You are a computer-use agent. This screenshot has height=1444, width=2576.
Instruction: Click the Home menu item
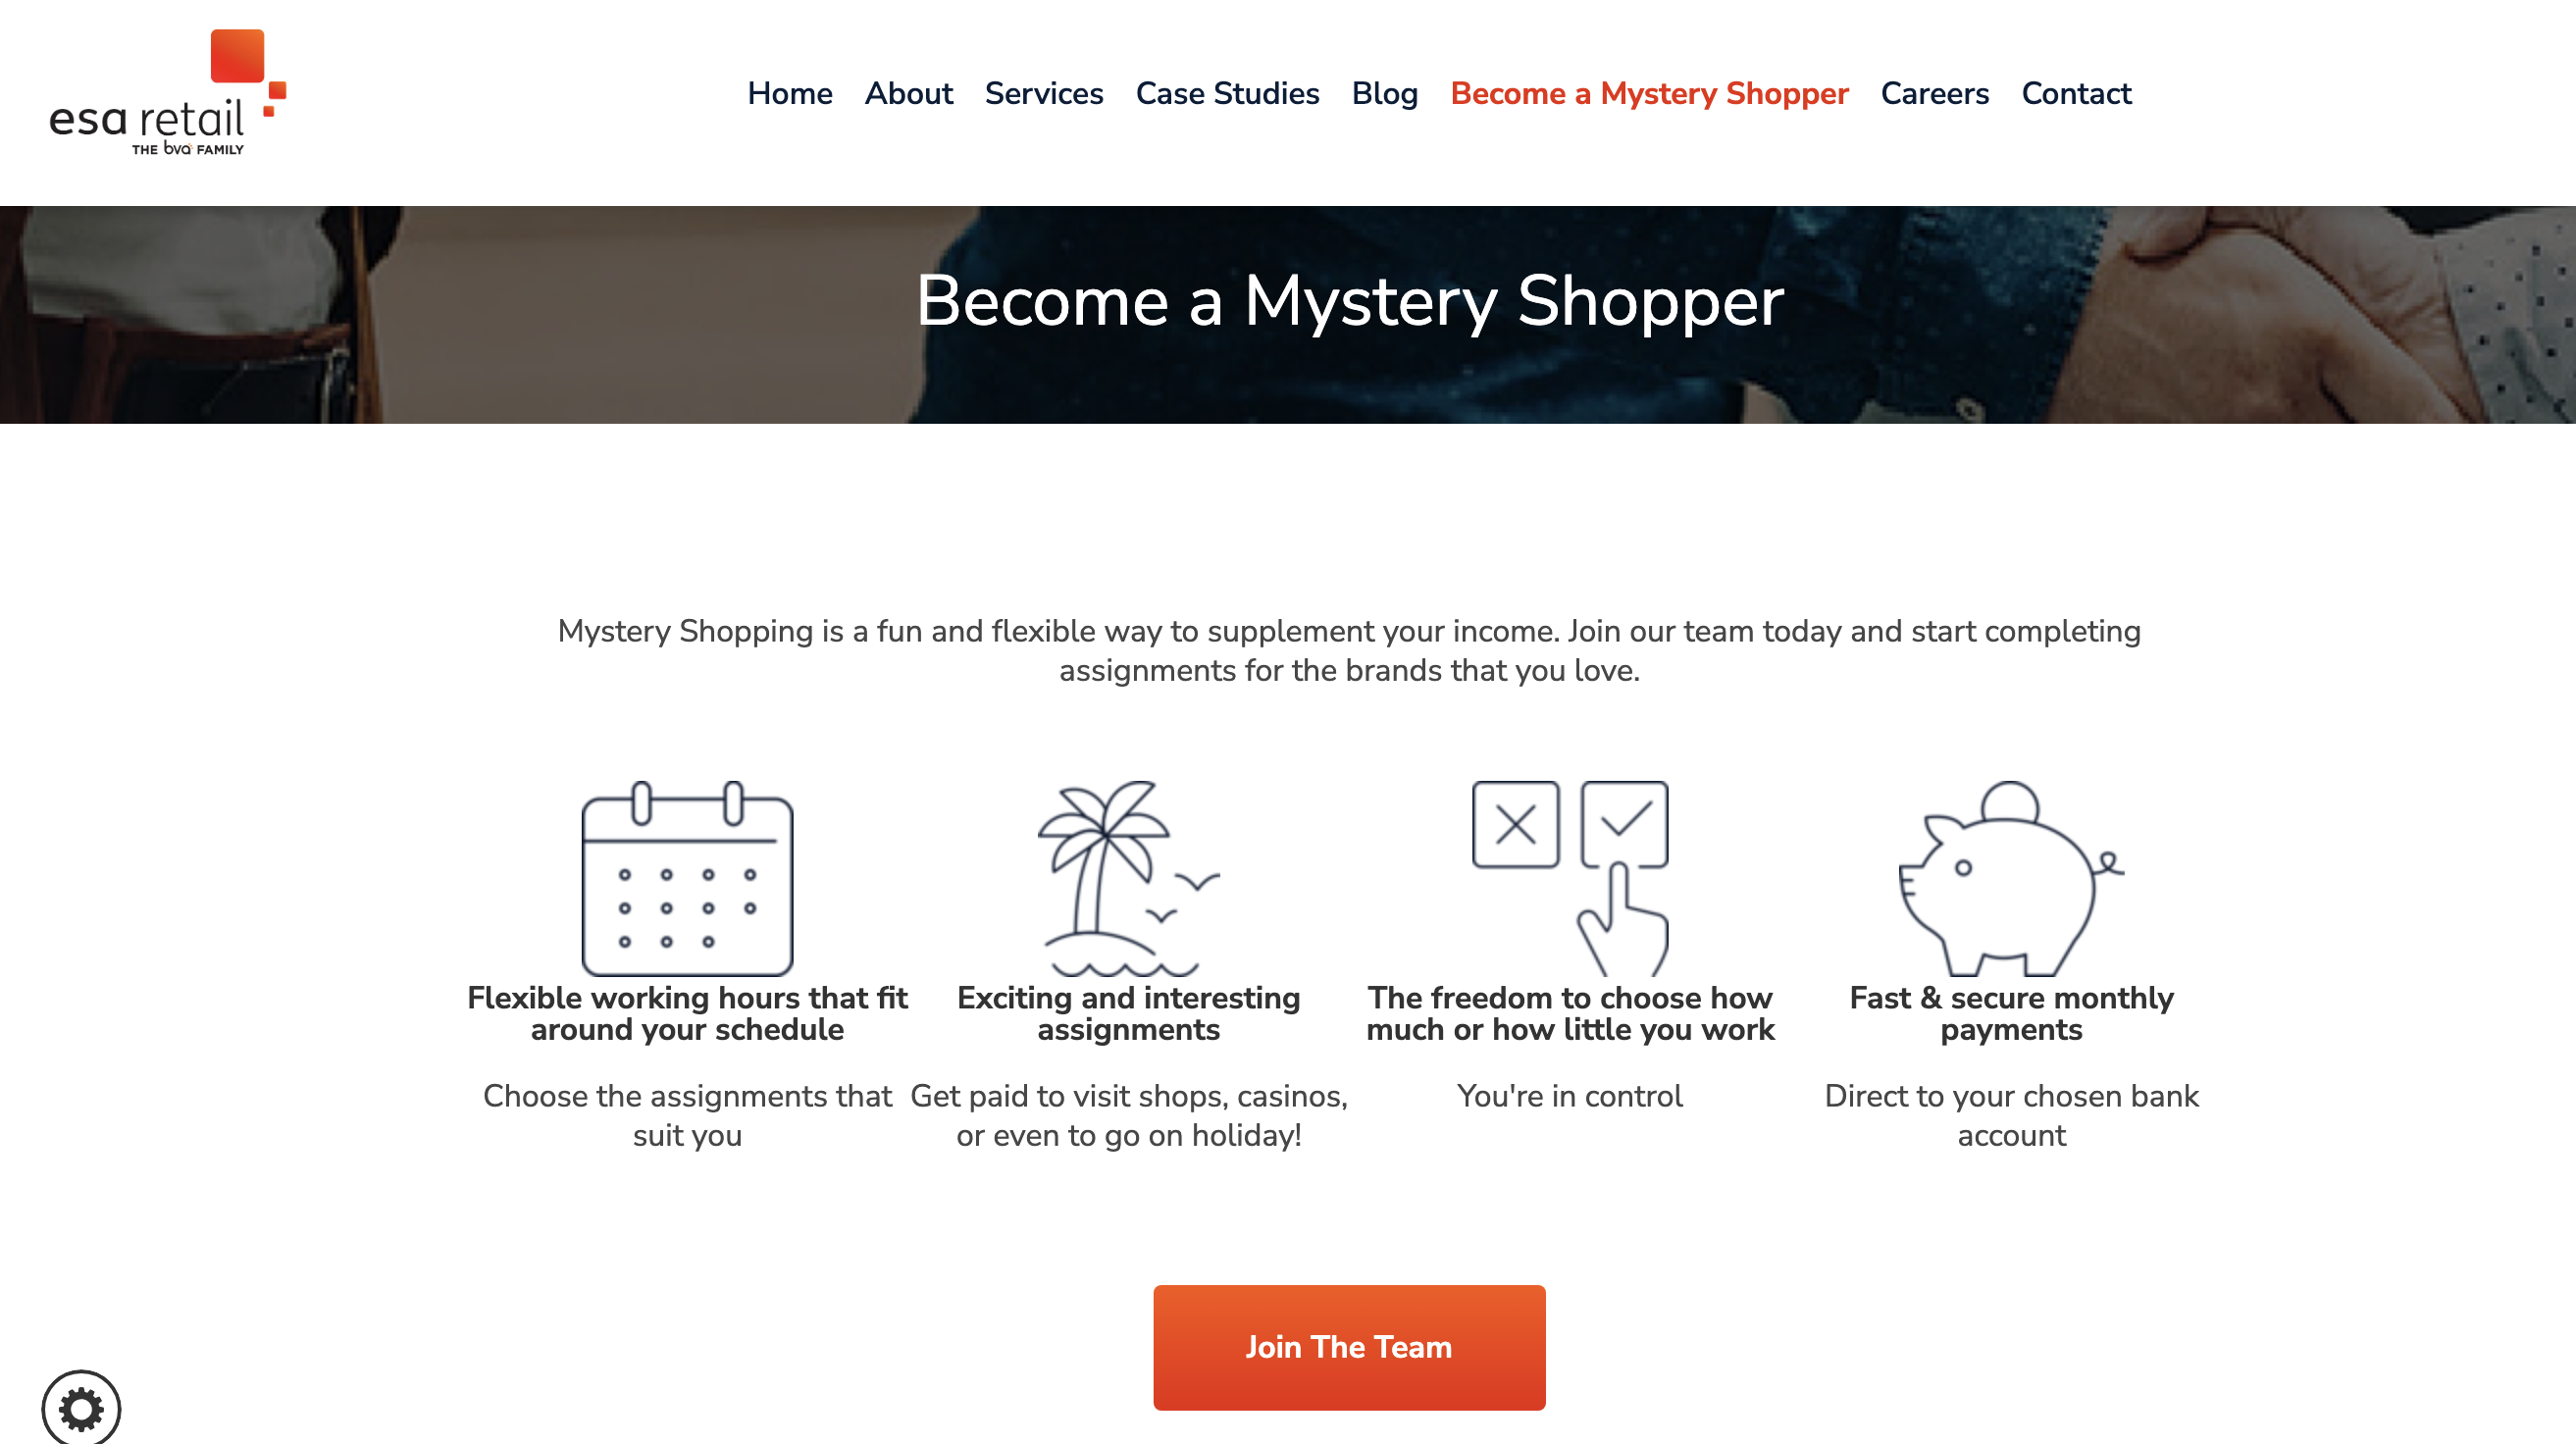[791, 94]
